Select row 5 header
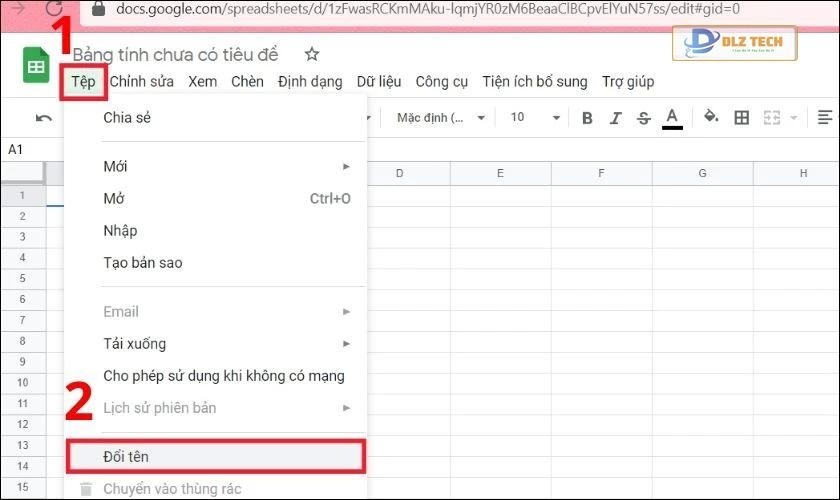This screenshot has width=840, height=500. pyautogui.click(x=22, y=278)
